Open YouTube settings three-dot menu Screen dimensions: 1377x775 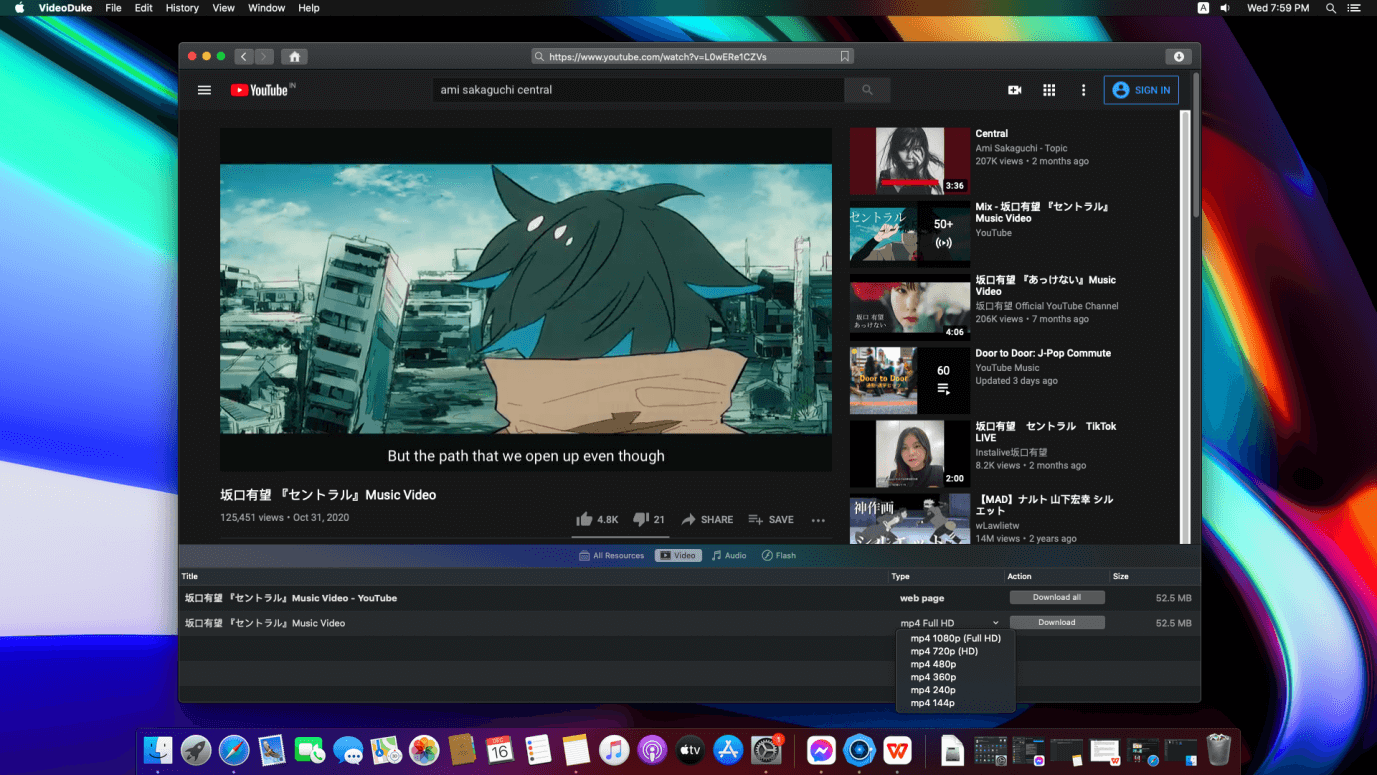pos(1083,90)
